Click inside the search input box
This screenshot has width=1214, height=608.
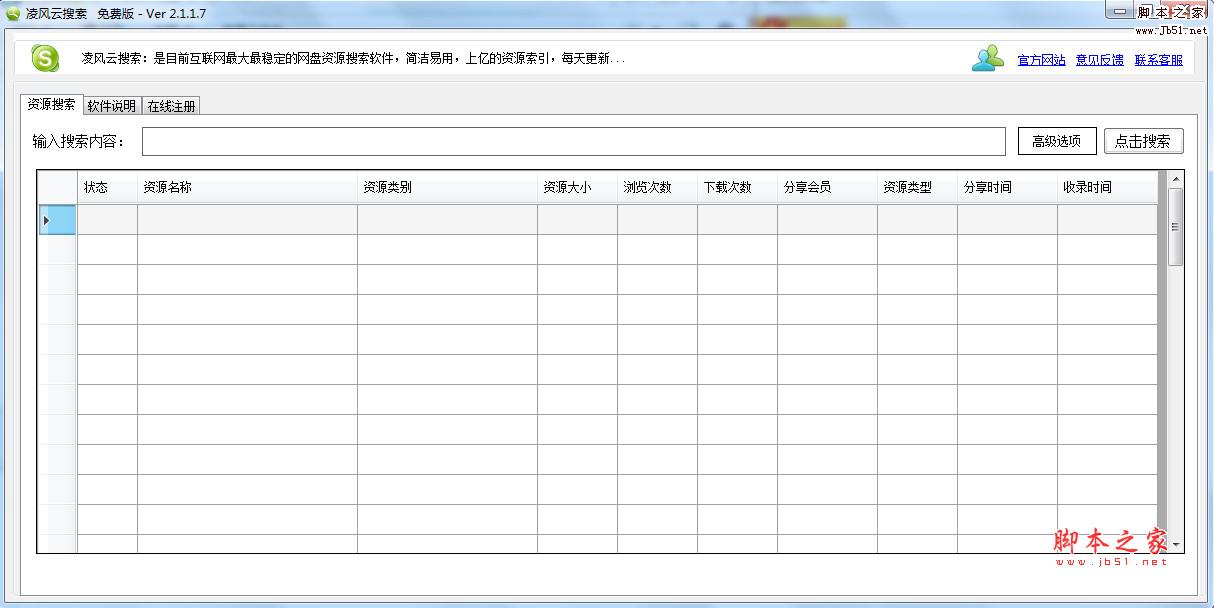coord(575,141)
